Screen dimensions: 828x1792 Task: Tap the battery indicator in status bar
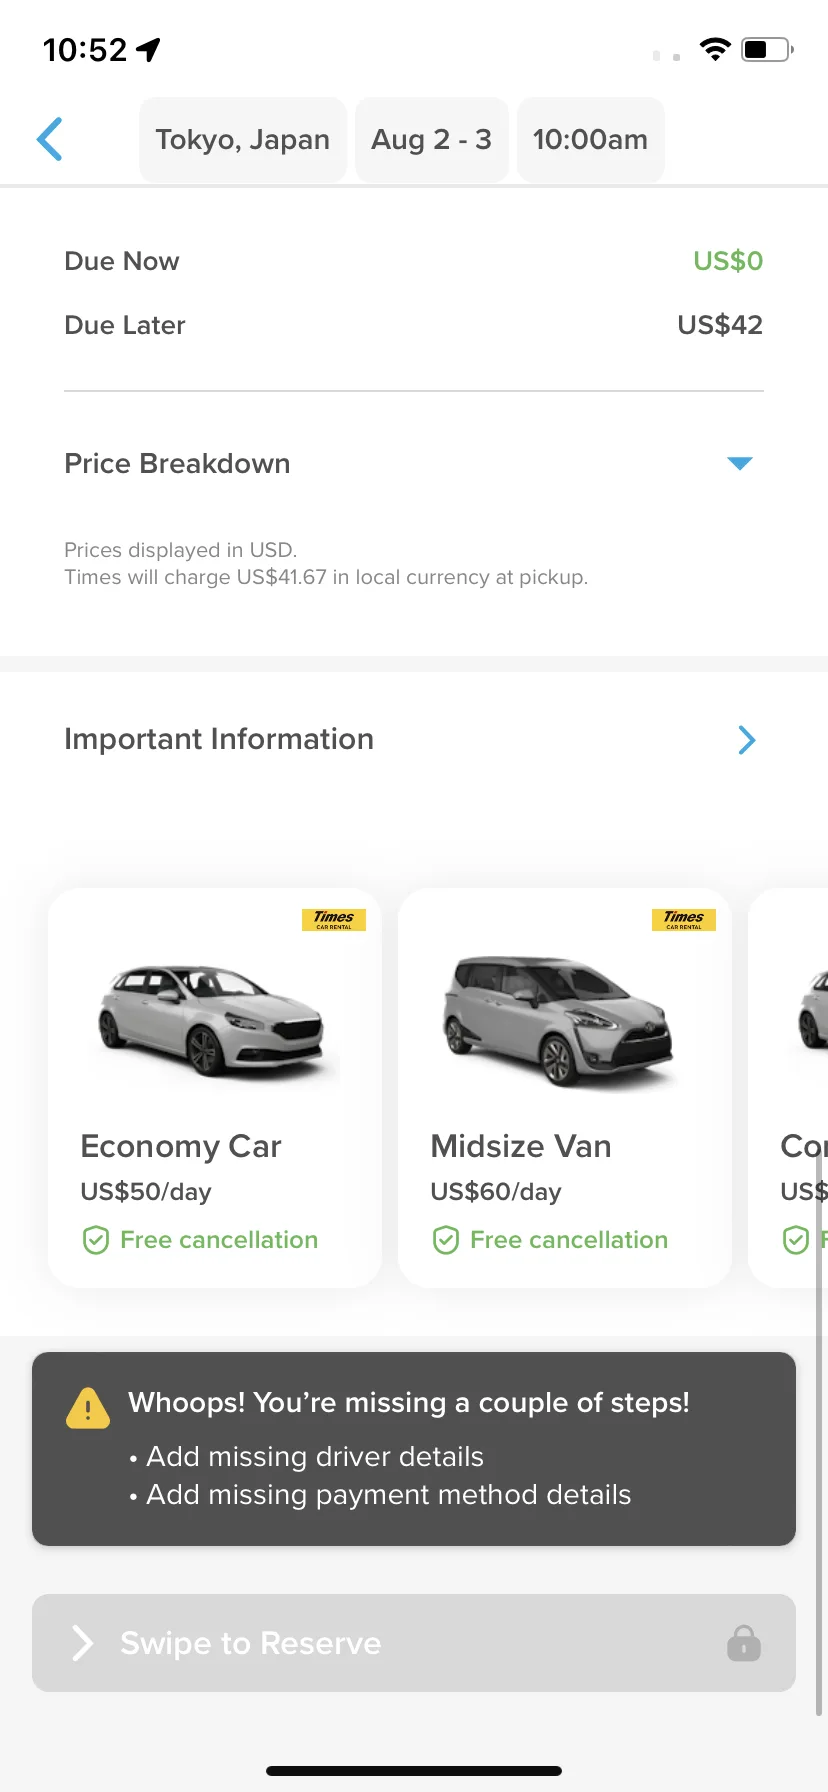(x=767, y=49)
